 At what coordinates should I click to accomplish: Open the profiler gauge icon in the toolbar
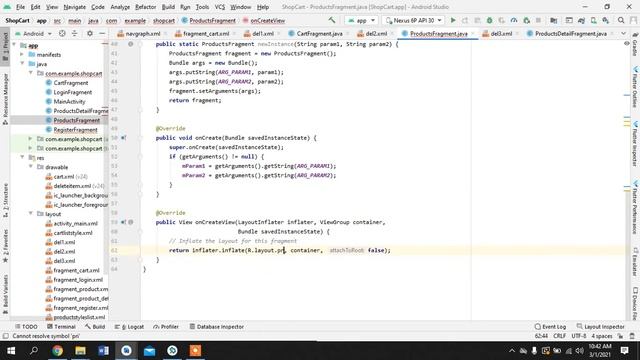click(514, 20)
